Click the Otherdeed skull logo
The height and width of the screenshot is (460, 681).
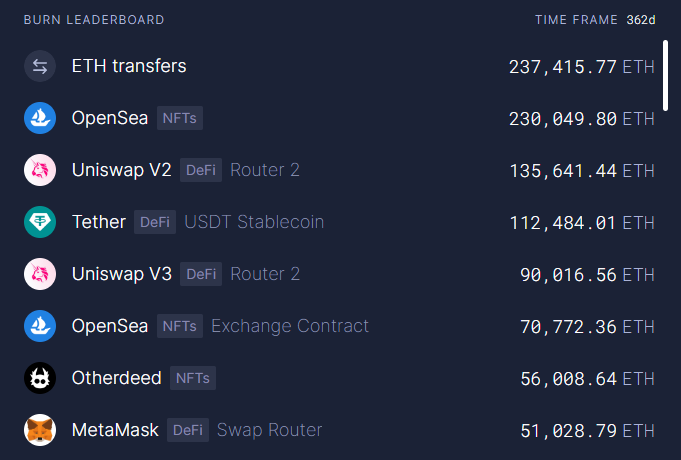pyautogui.click(x=40, y=378)
